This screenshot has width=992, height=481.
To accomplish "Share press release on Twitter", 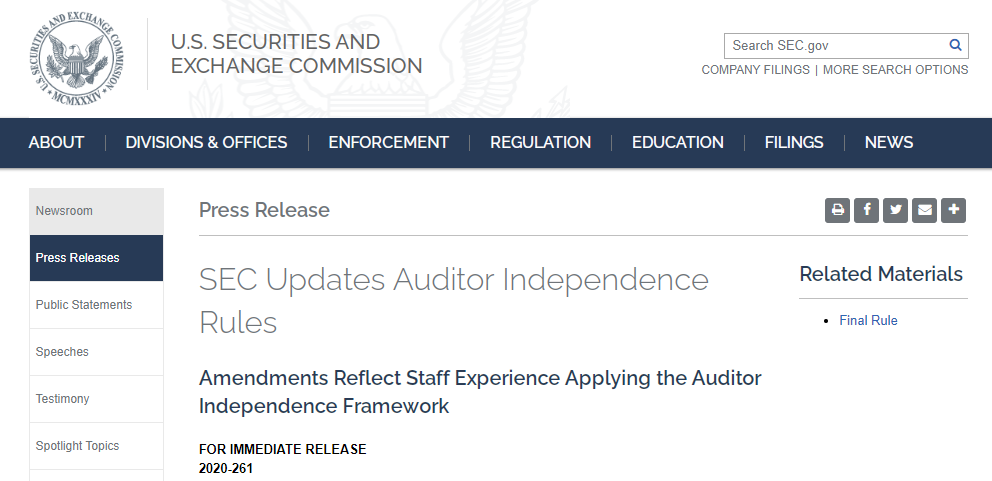I will click(x=896, y=210).
